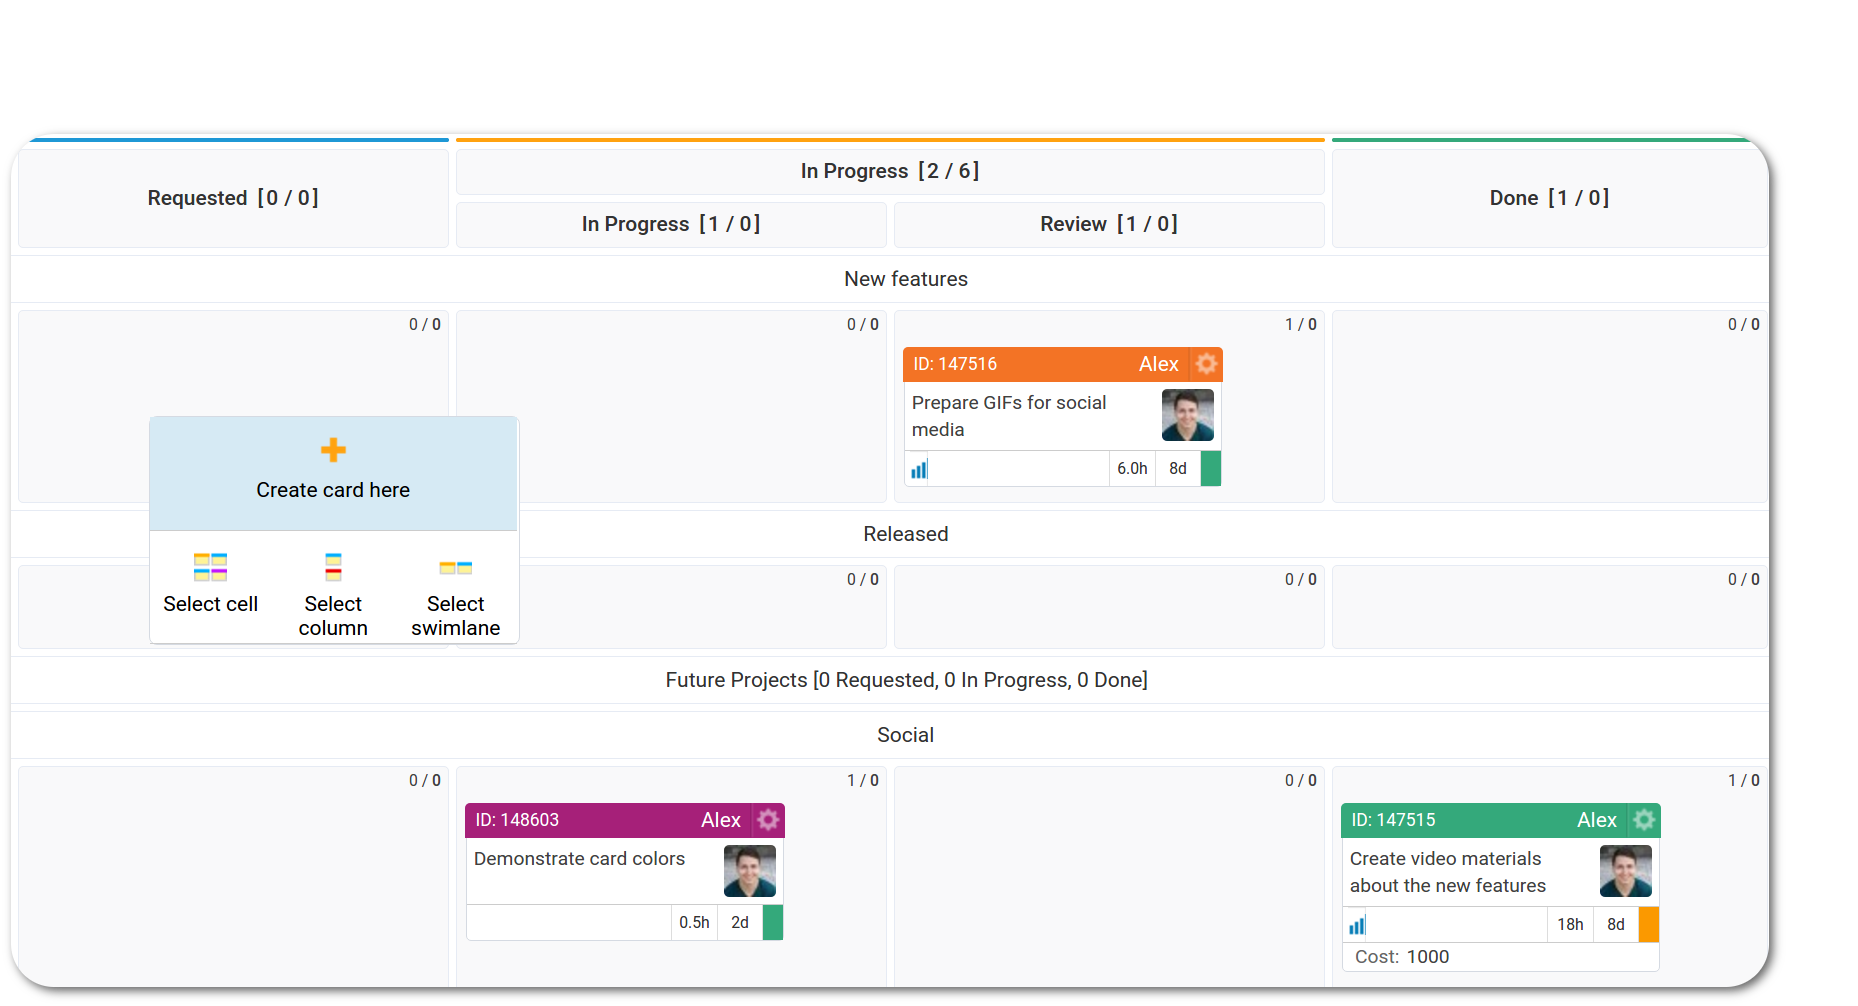Select the Review sub-column header
This screenshot has height=1006, width=1858.
click(x=1108, y=224)
